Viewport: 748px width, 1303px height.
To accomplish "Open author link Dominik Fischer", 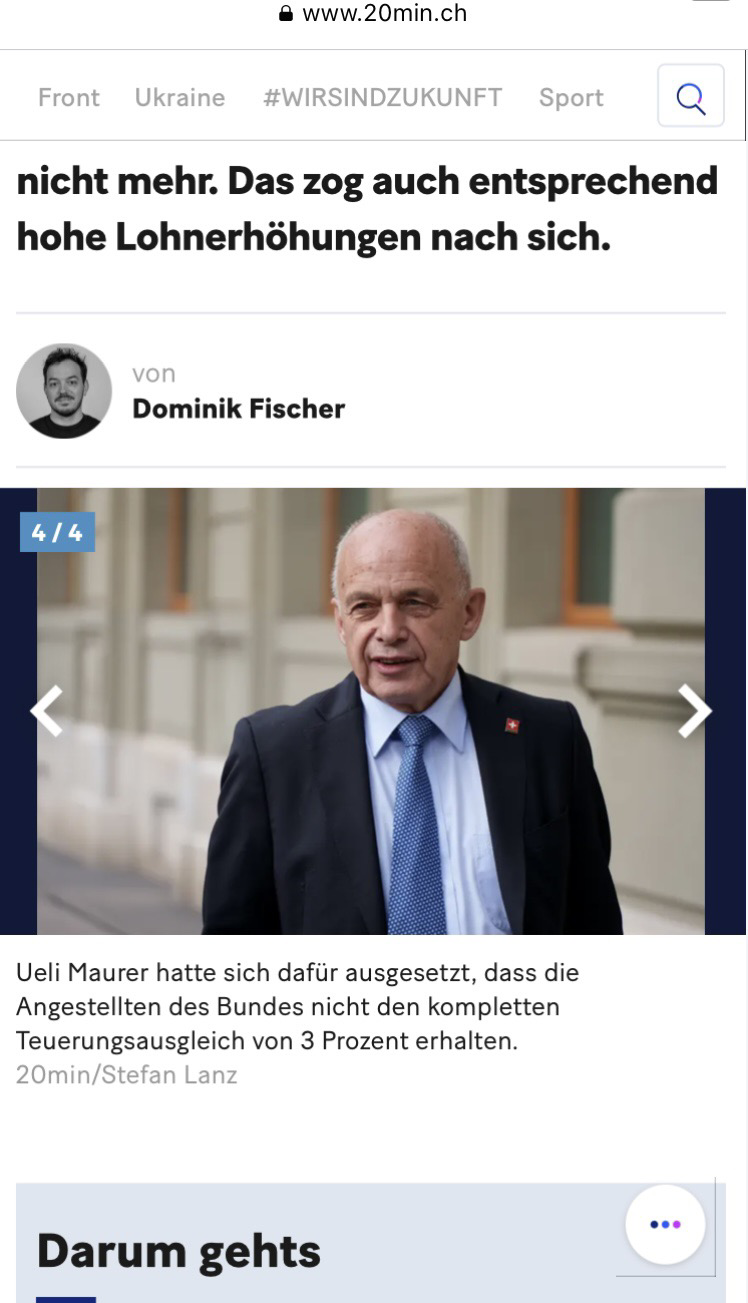I will point(238,408).
